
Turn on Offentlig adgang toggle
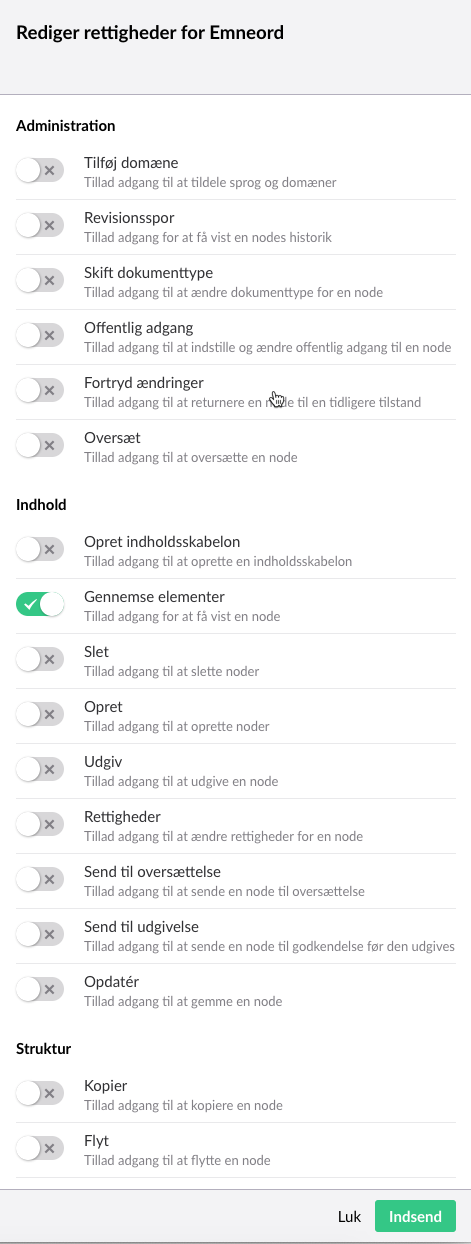tap(40, 336)
